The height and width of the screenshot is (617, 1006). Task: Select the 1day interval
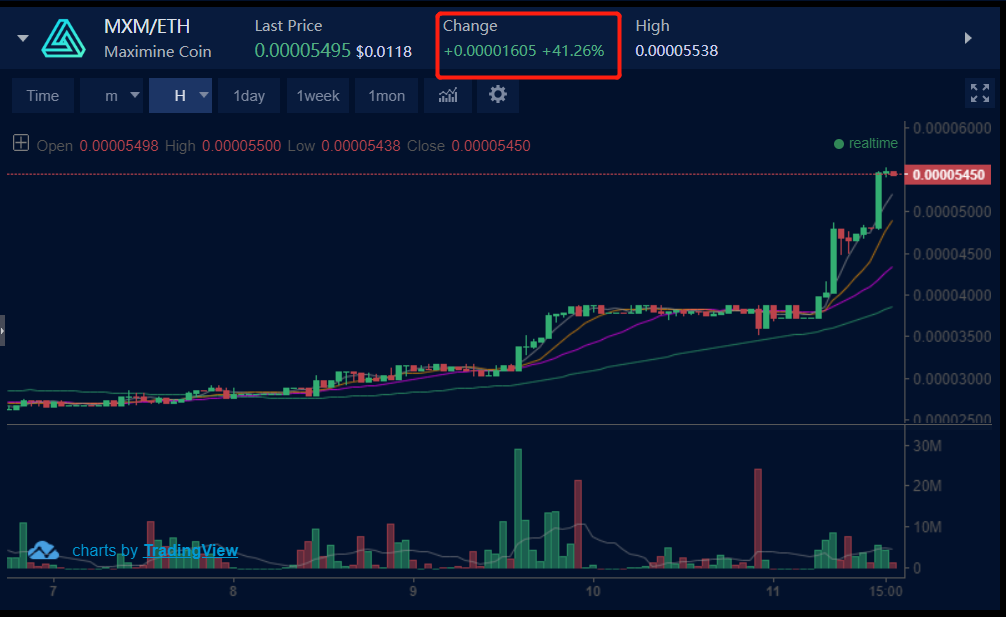[x=249, y=96]
